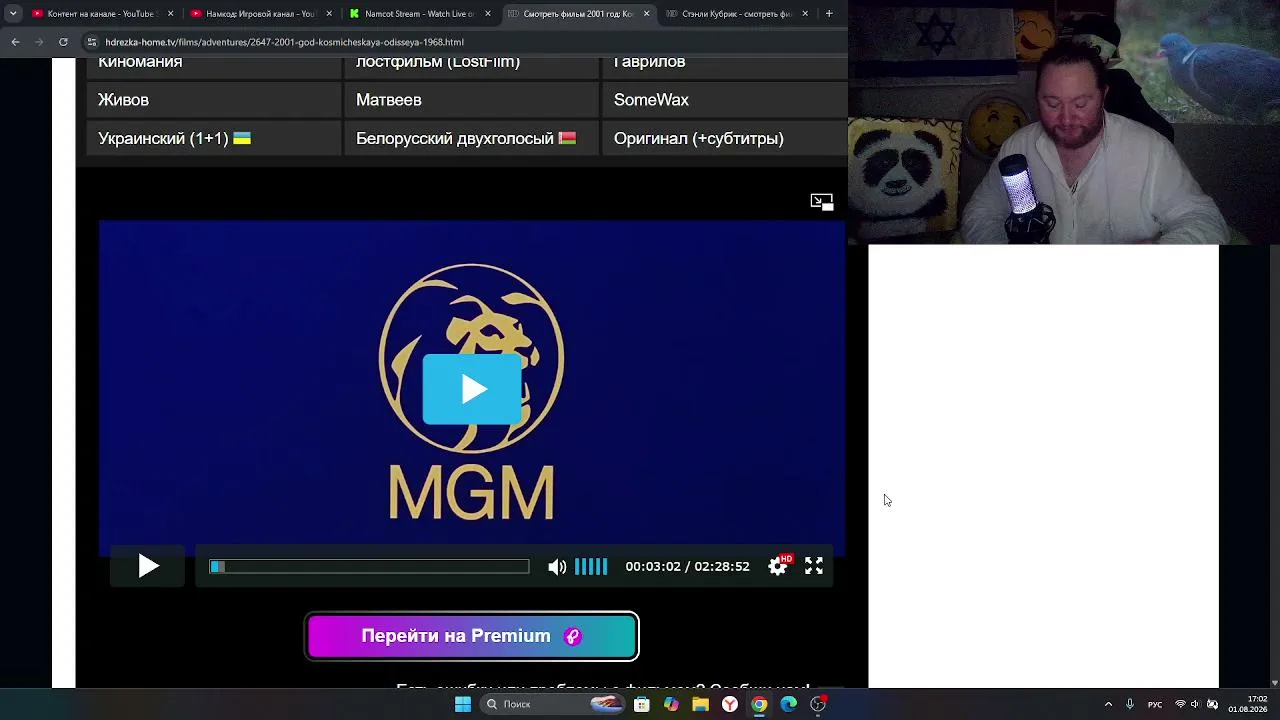Open Google Chrome from the taskbar
Image resolution: width=1280 pixels, height=720 pixels.
click(x=759, y=704)
